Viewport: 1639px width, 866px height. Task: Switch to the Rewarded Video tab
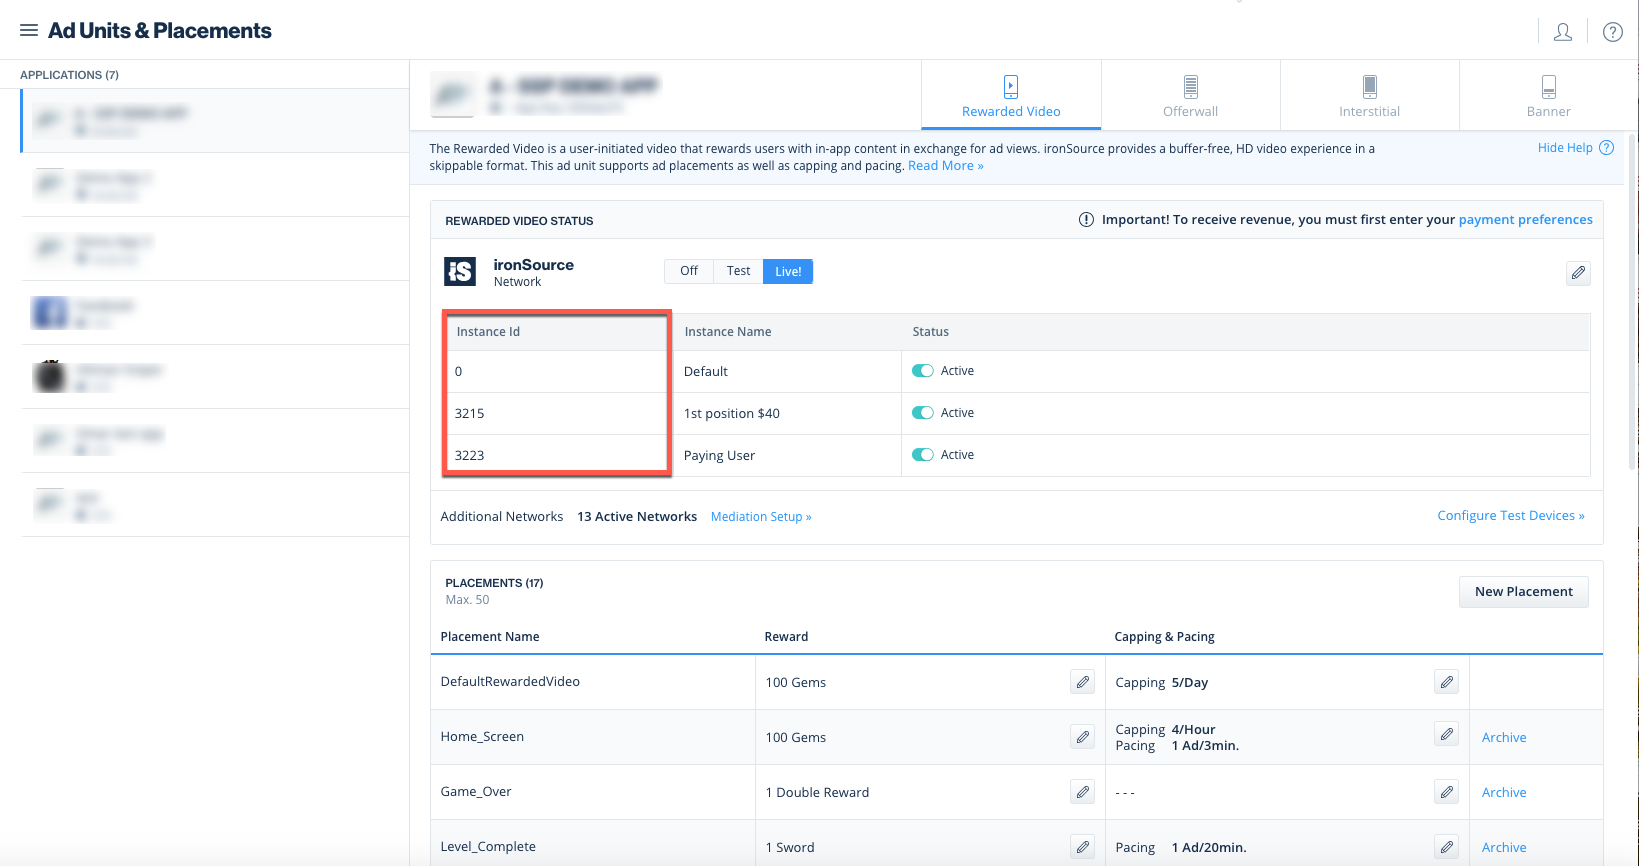[1011, 95]
